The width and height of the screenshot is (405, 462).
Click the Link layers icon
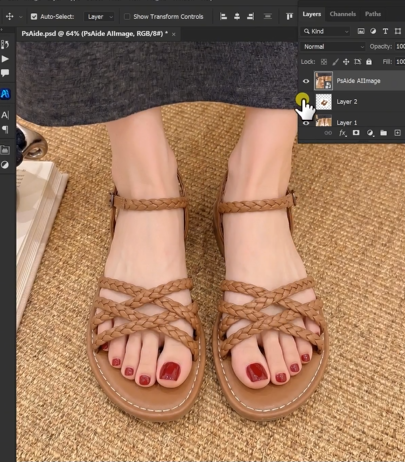(328, 133)
